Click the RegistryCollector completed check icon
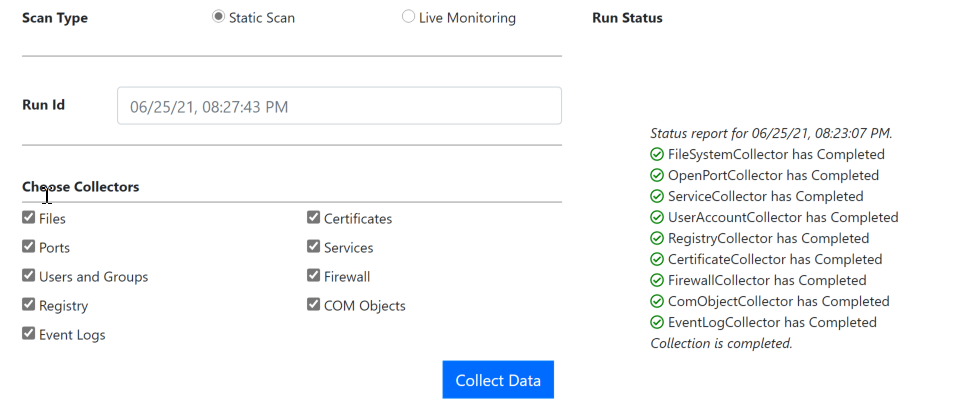 click(657, 239)
